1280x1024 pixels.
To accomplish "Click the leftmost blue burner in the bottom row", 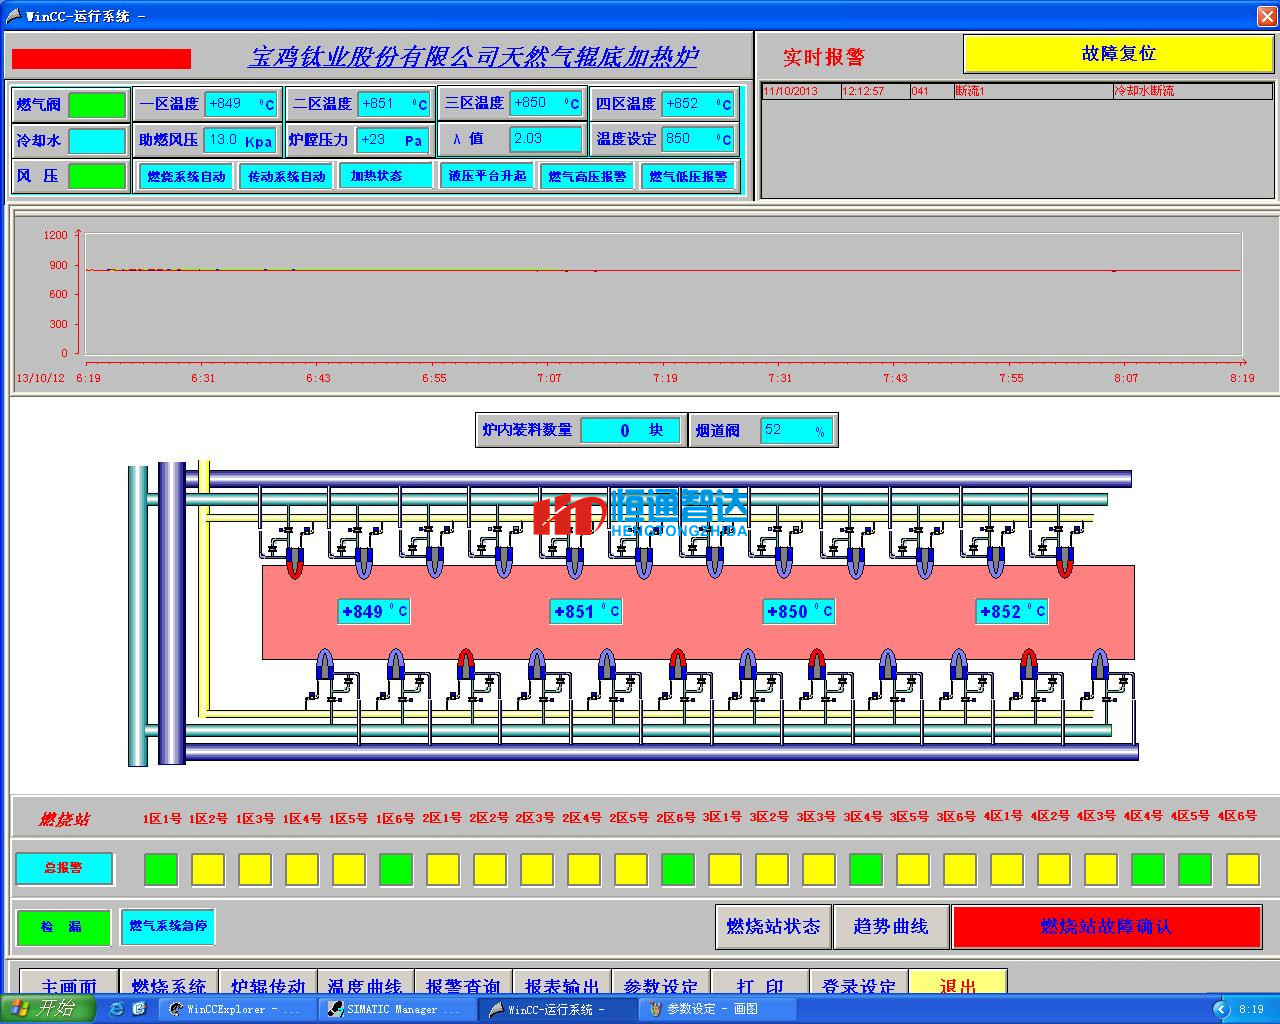I will (x=325, y=664).
